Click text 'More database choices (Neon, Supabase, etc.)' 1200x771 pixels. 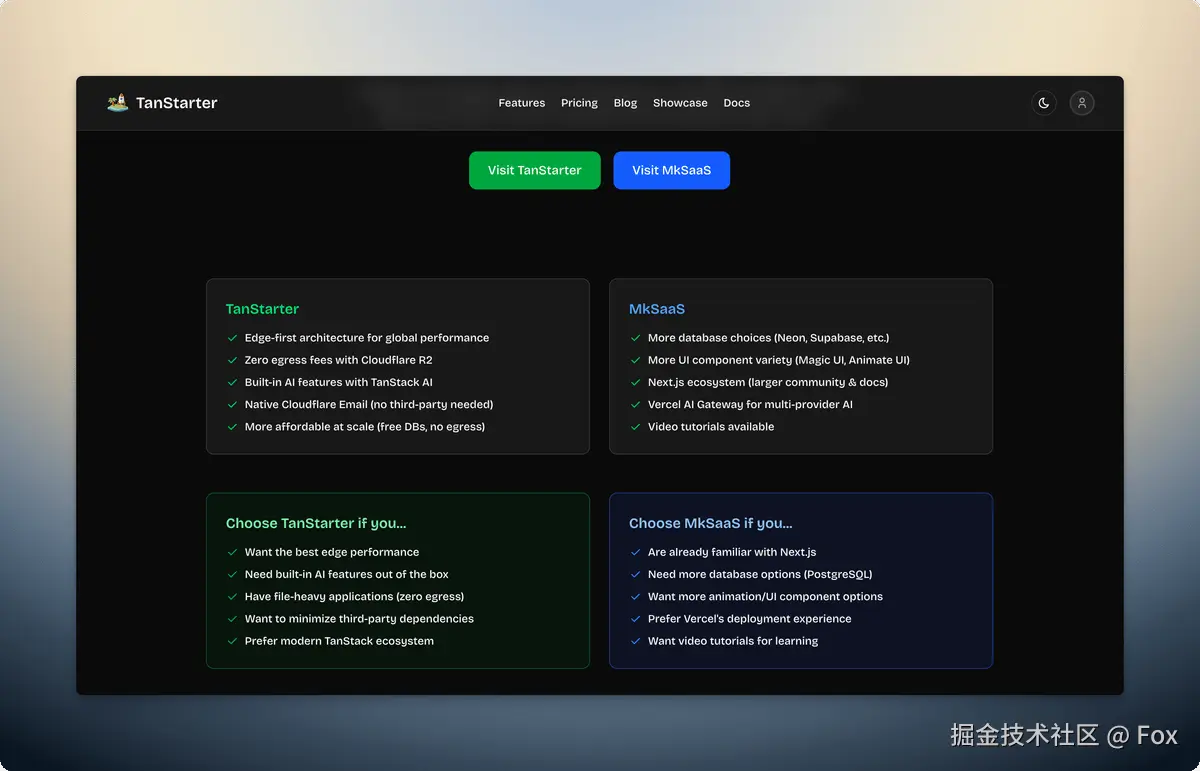point(769,338)
